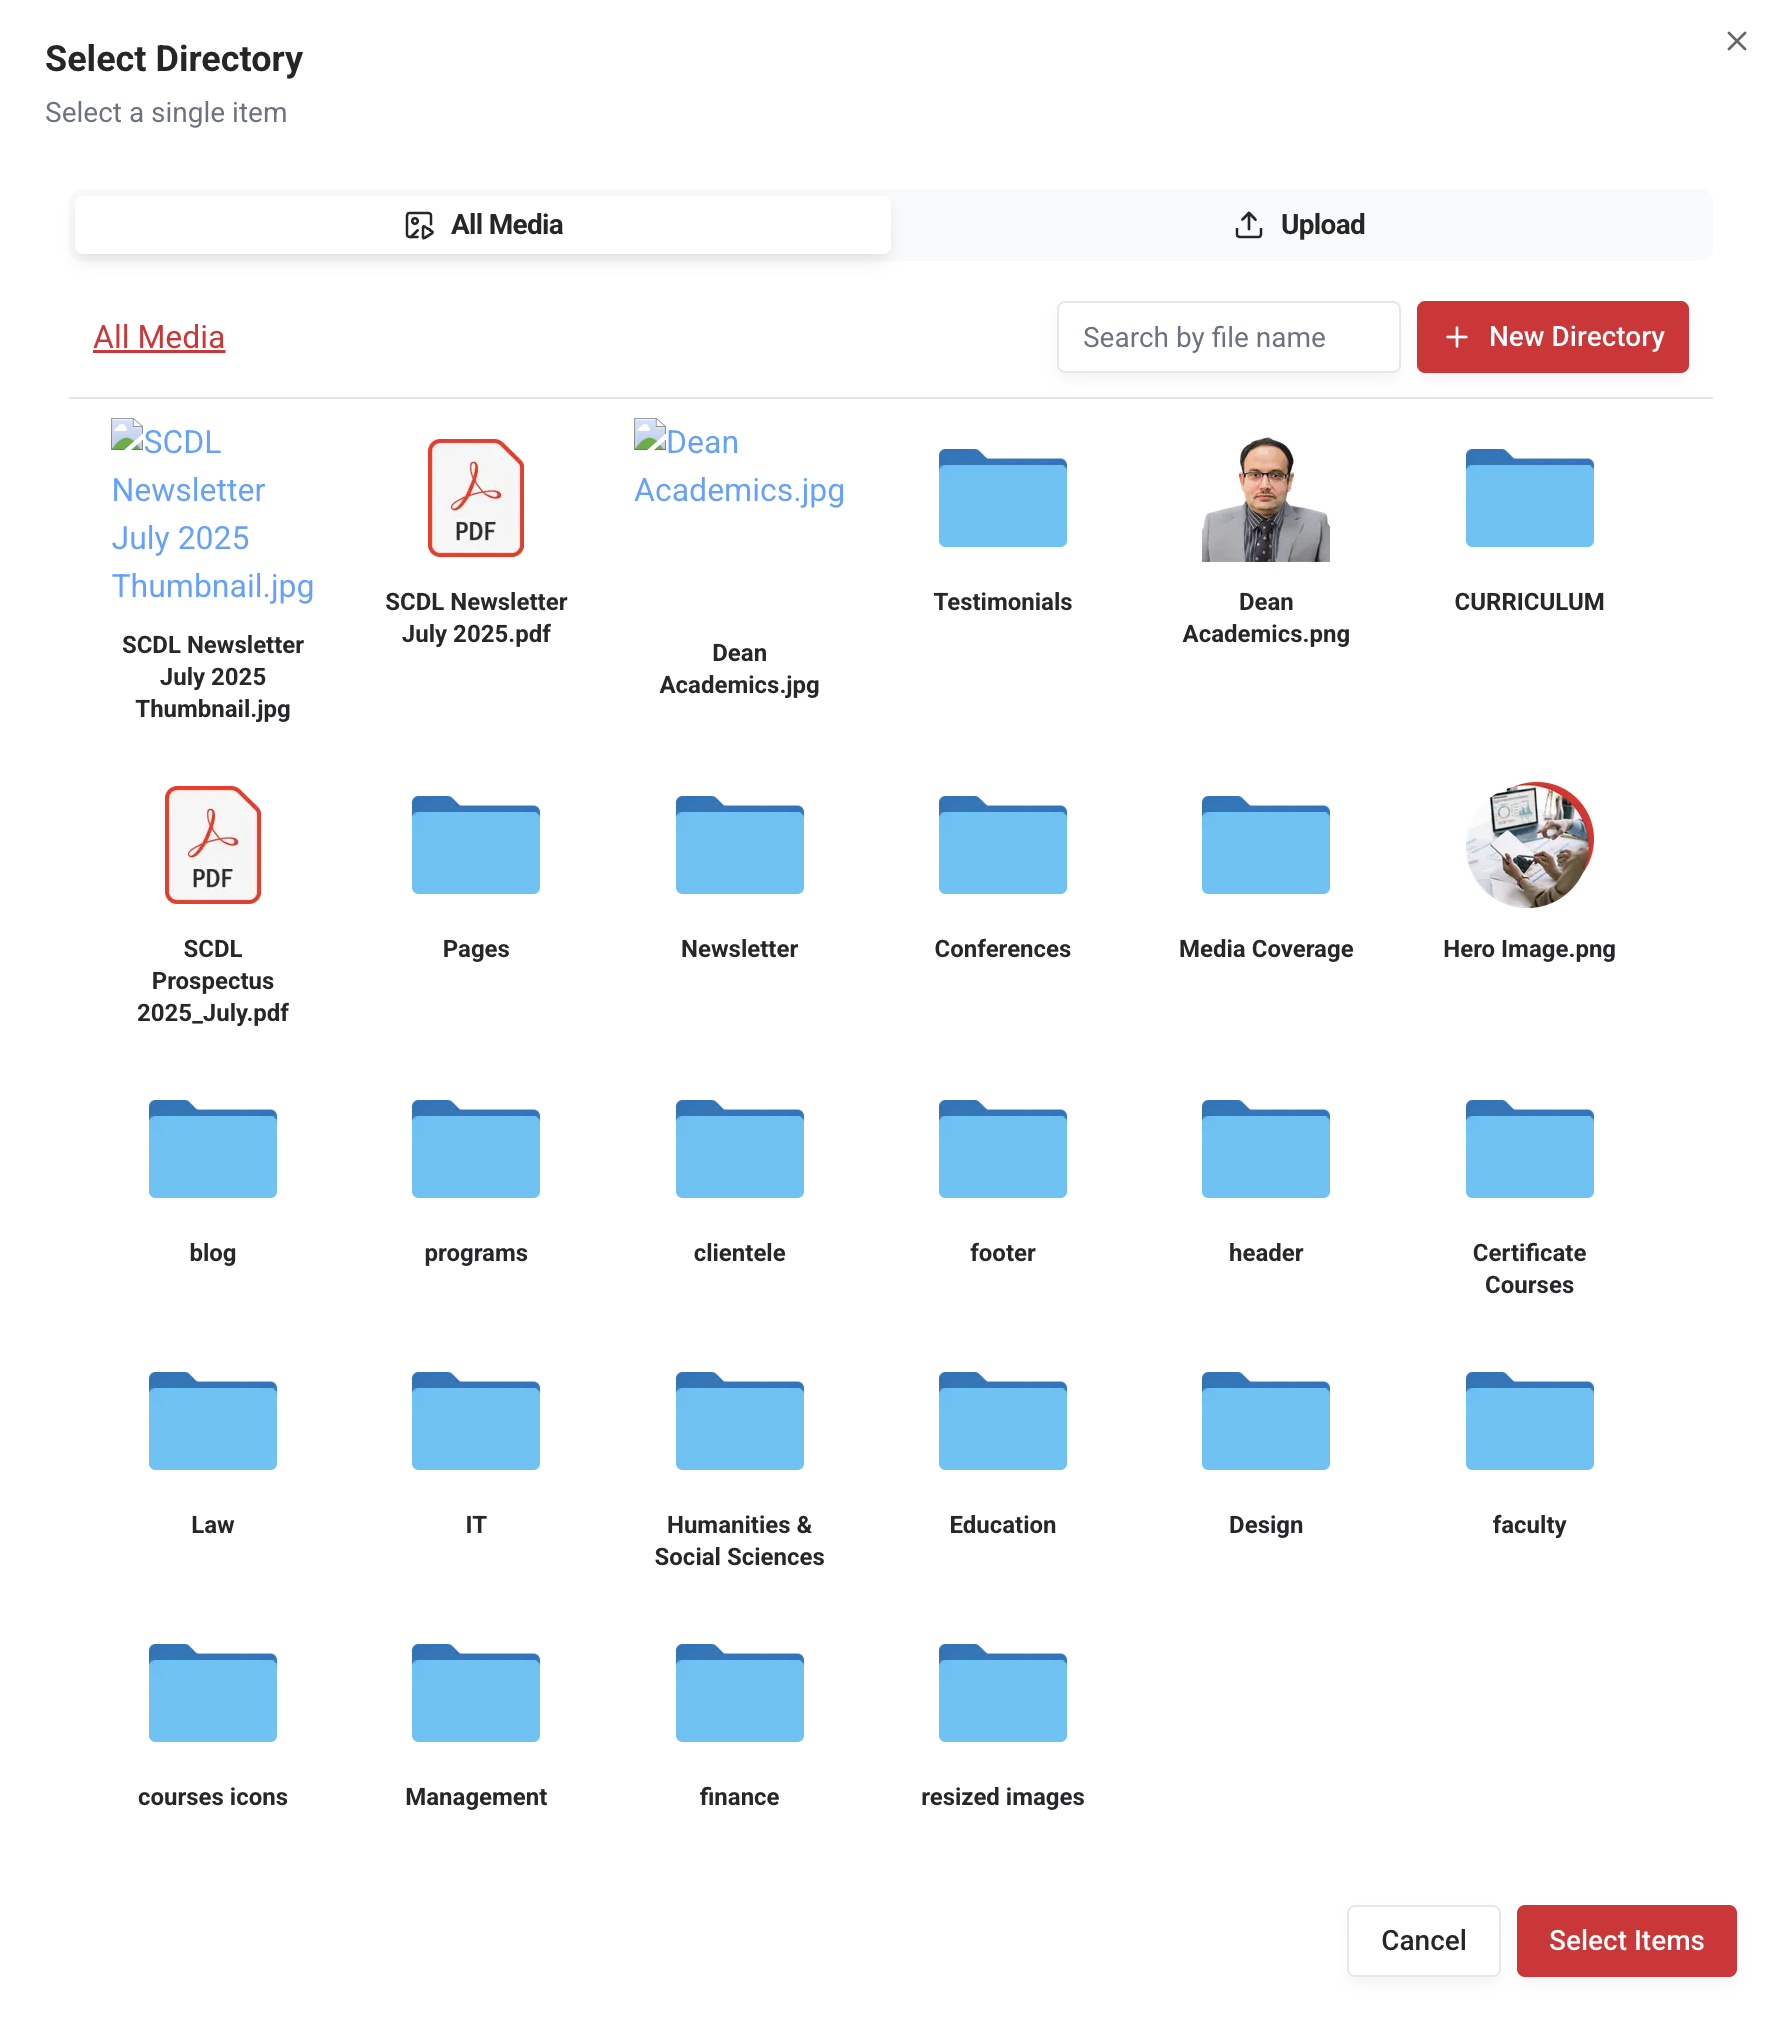Choose the Hero Image.png thumbnail
Viewport: 1782px width, 2022px height.
1528,845
